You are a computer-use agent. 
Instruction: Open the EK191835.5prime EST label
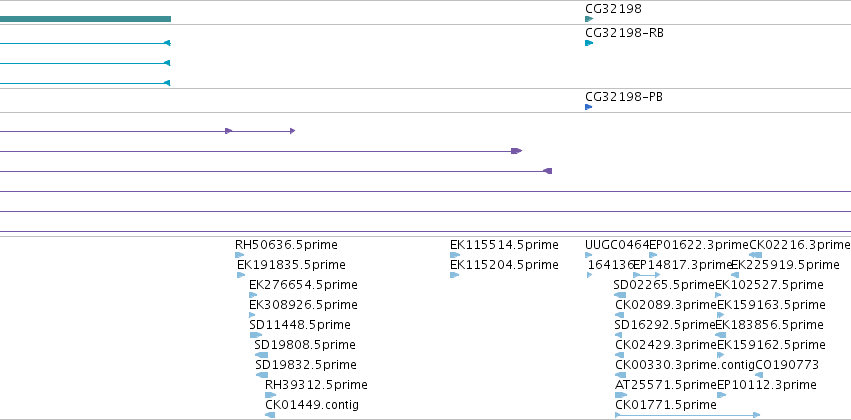(x=291, y=265)
